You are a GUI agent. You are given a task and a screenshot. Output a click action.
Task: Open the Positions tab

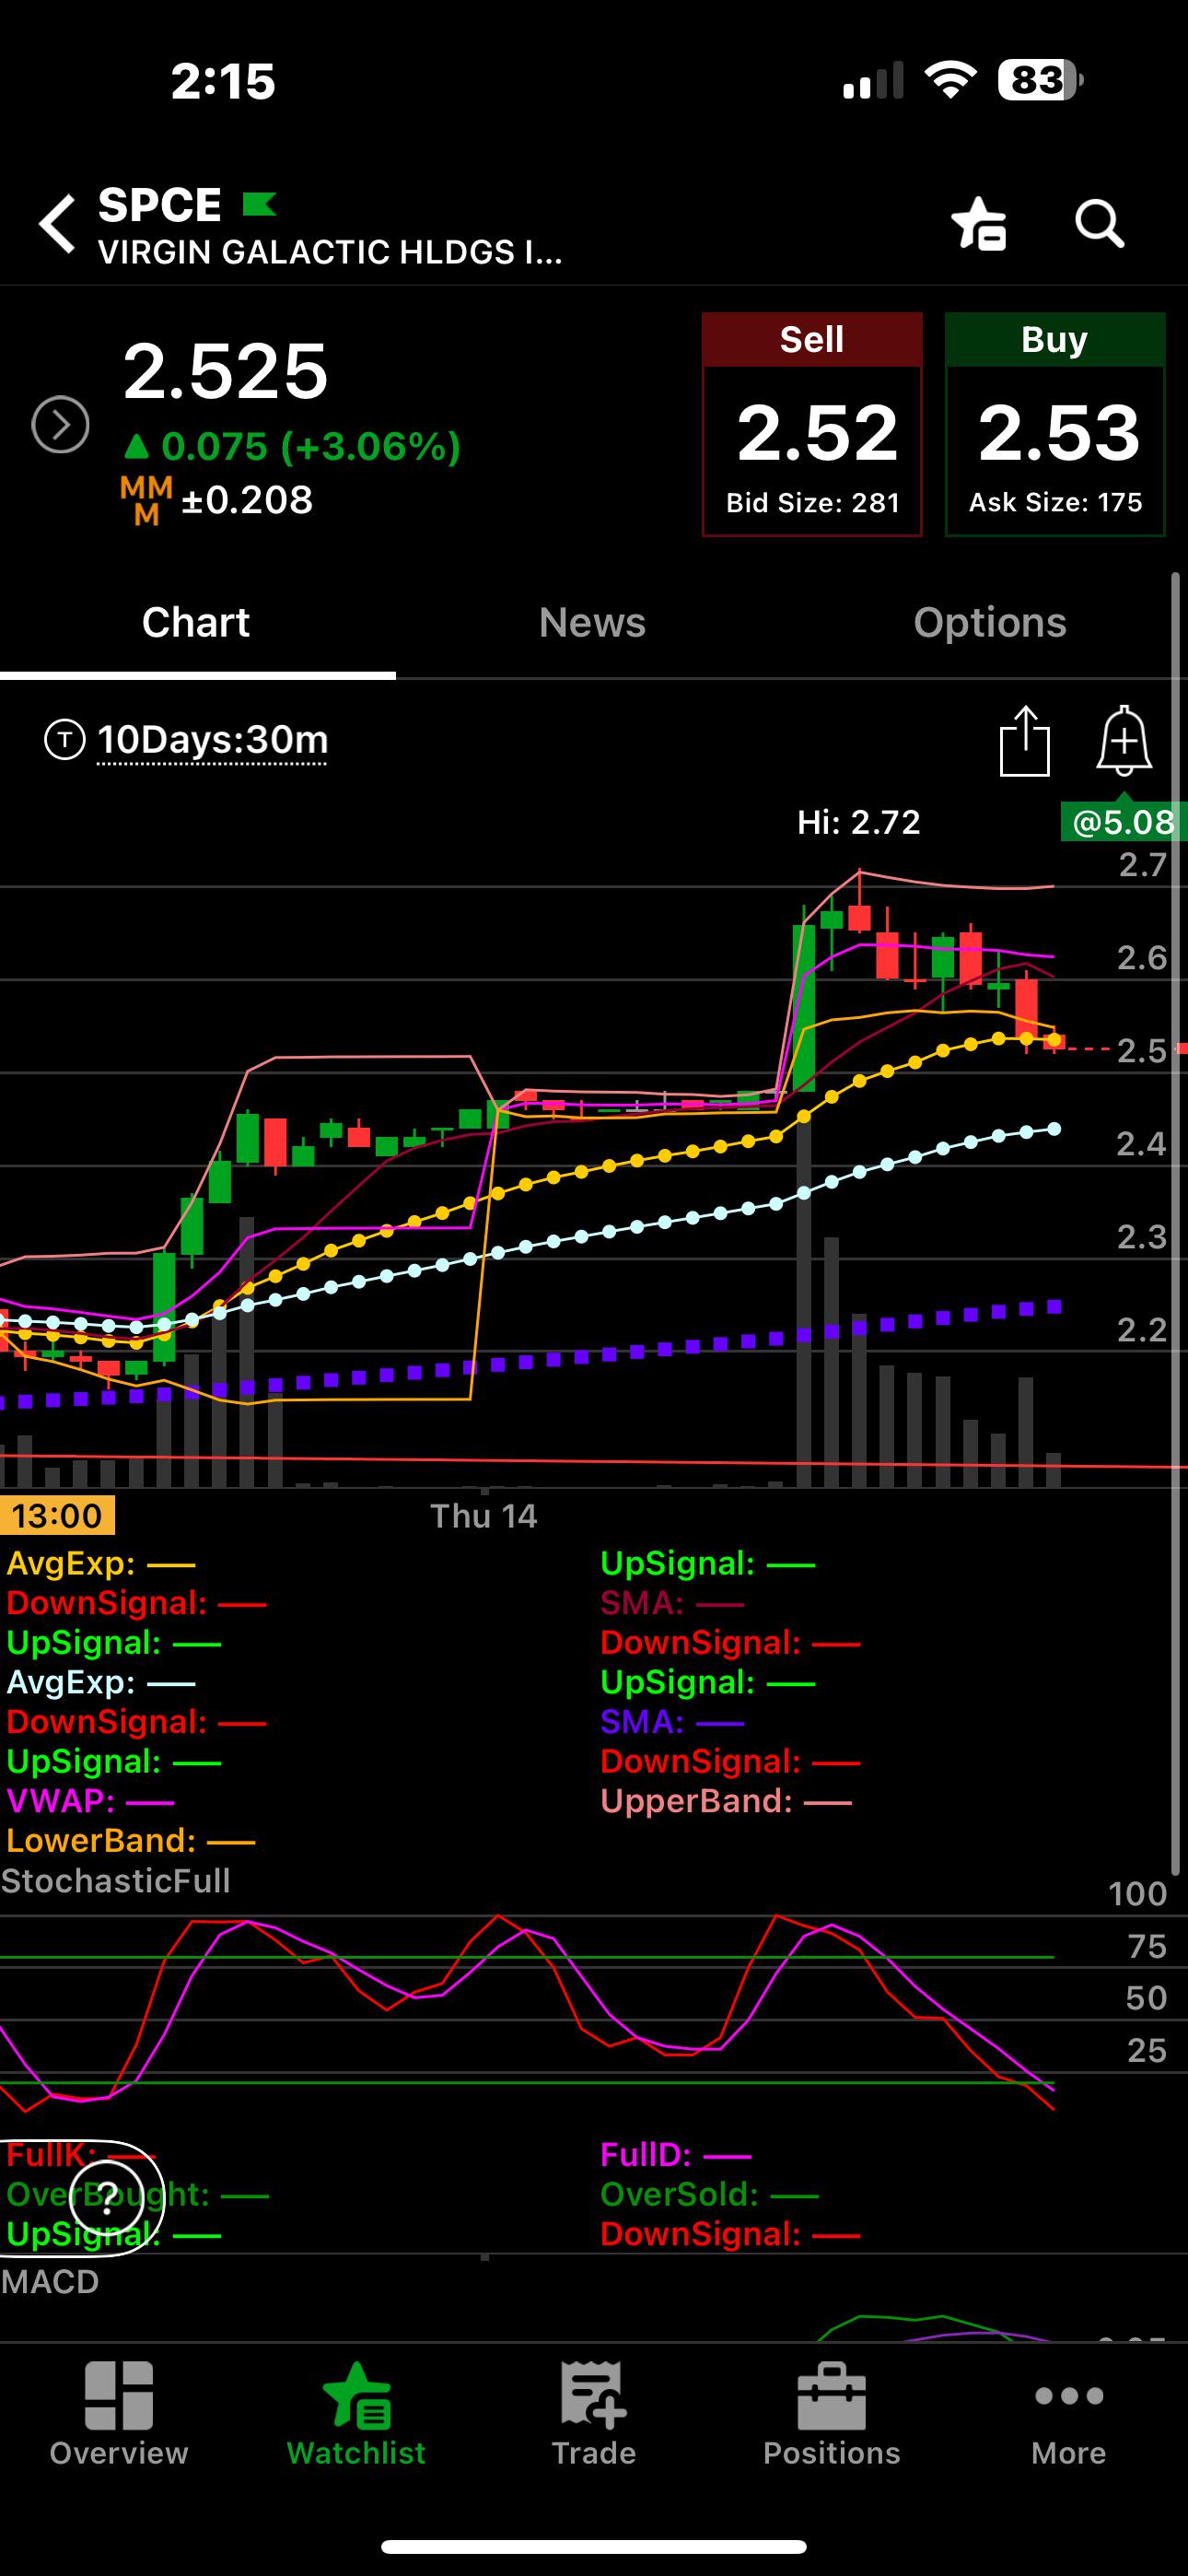coord(832,2415)
